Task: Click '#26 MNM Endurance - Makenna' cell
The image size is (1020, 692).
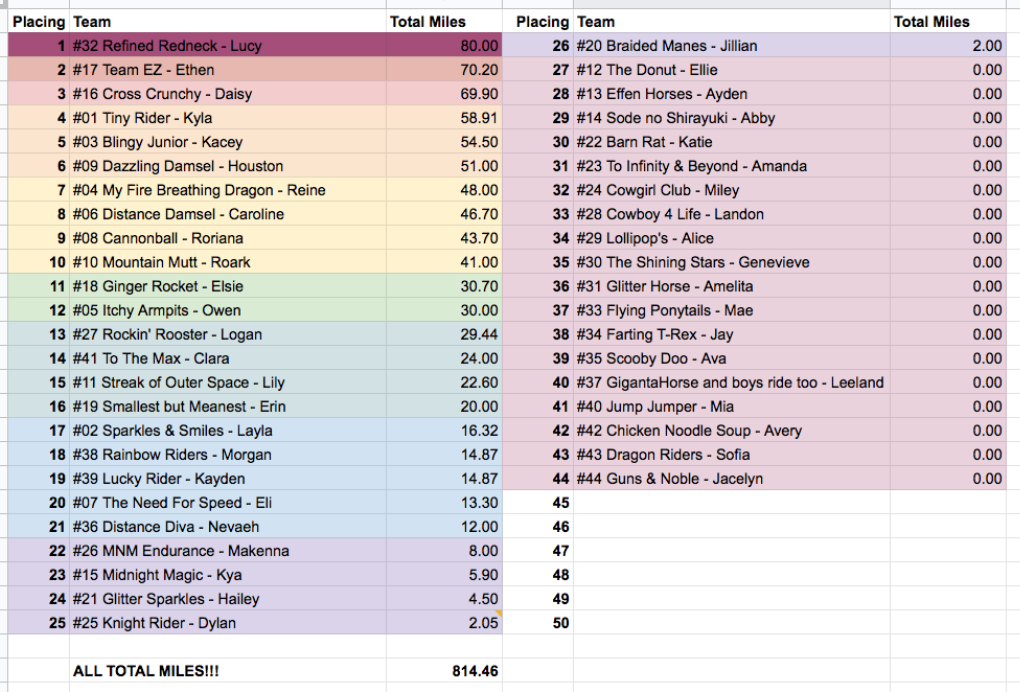Action: [x=228, y=551]
